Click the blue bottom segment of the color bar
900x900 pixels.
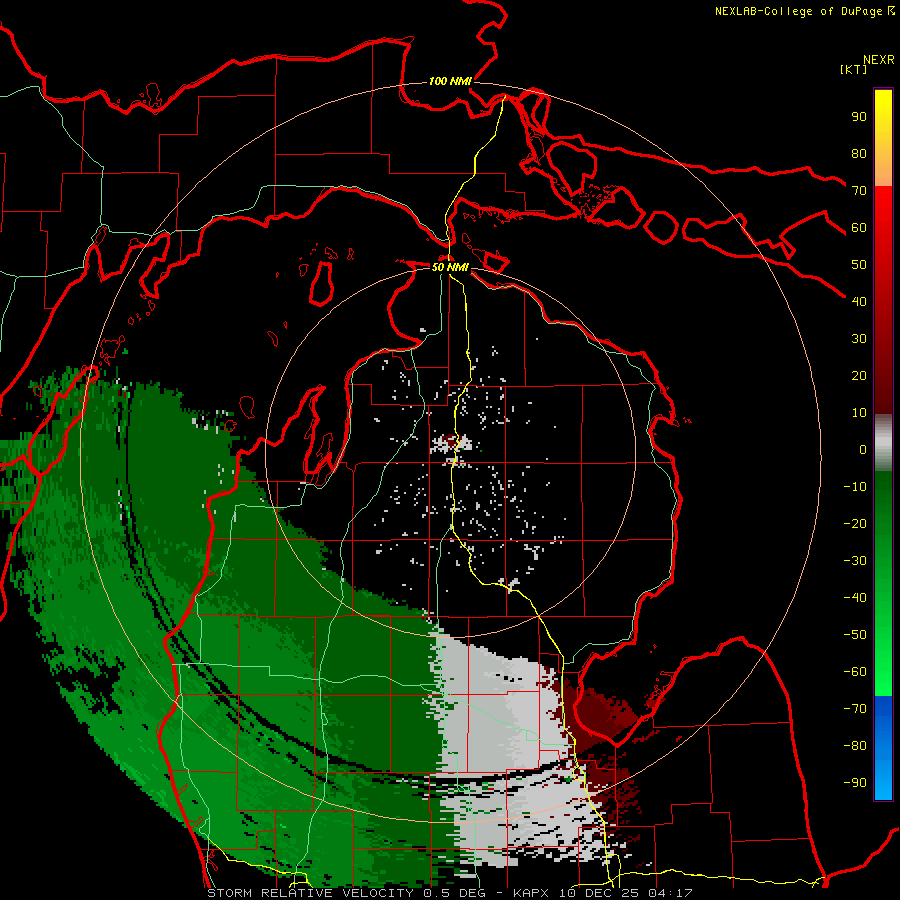pyautogui.click(x=883, y=748)
